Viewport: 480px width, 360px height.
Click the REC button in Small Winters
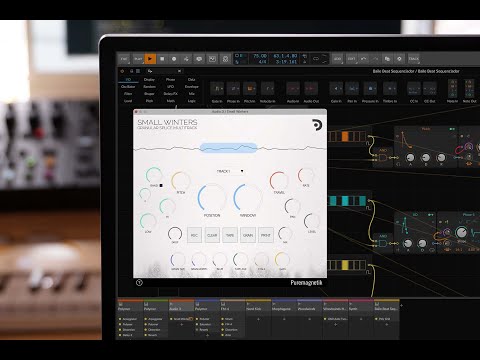[x=194, y=235]
